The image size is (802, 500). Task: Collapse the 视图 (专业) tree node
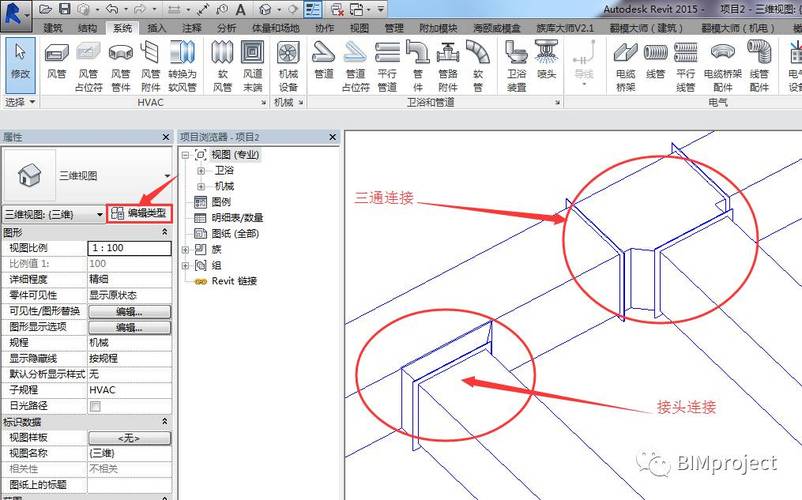click(185, 154)
